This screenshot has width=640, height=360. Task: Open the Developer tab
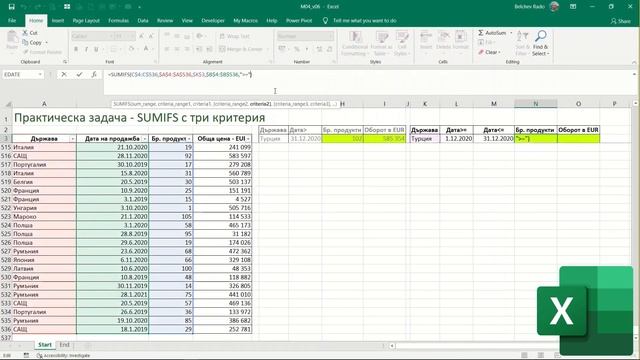213,20
